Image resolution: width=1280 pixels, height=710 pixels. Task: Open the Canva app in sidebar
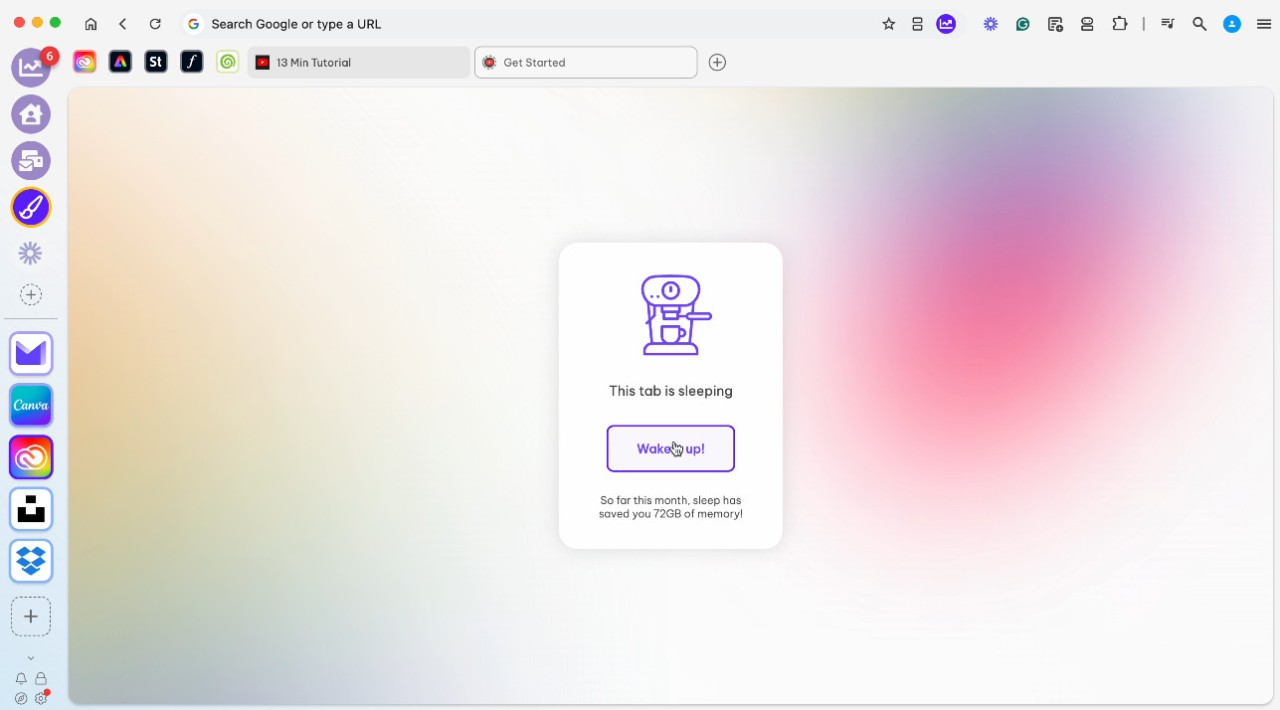coord(31,405)
